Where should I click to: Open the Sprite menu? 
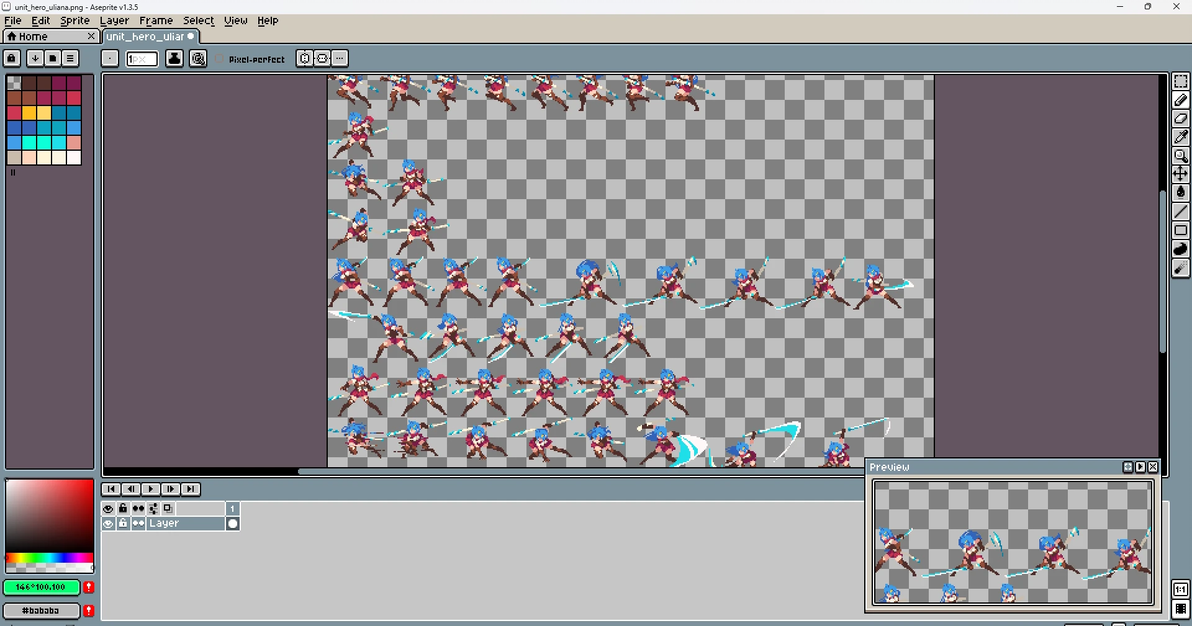click(74, 21)
